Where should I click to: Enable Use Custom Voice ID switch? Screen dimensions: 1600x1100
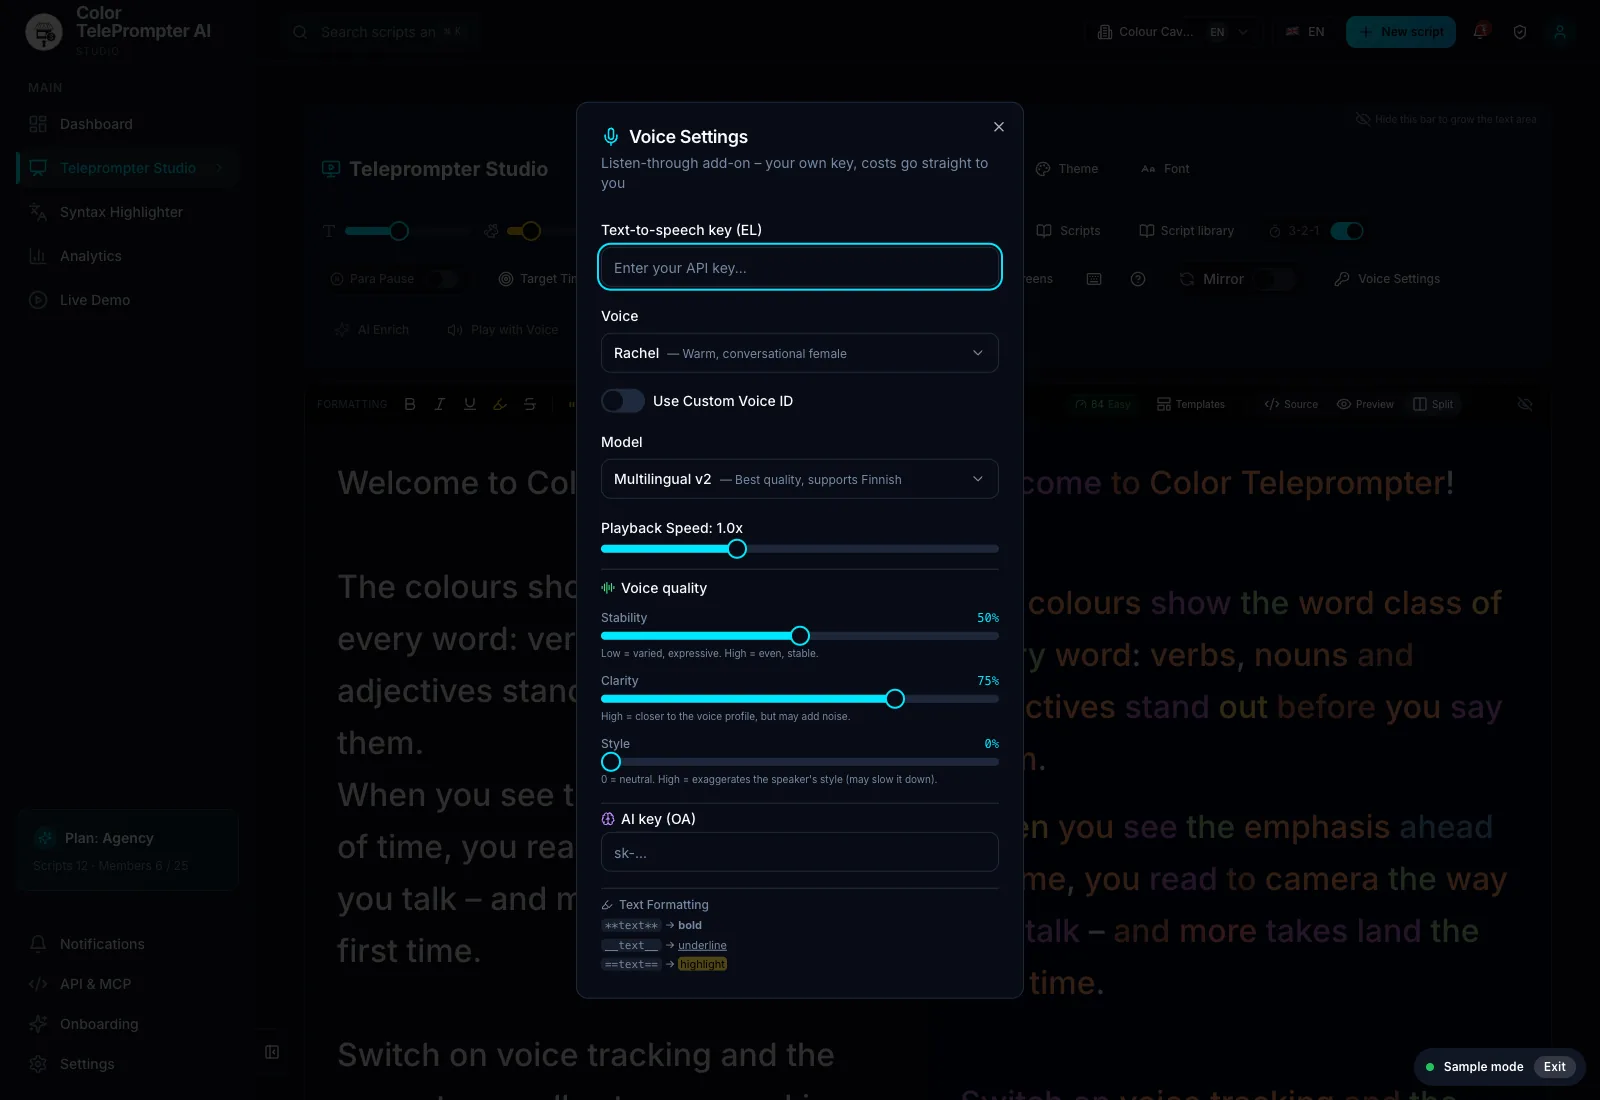622,401
